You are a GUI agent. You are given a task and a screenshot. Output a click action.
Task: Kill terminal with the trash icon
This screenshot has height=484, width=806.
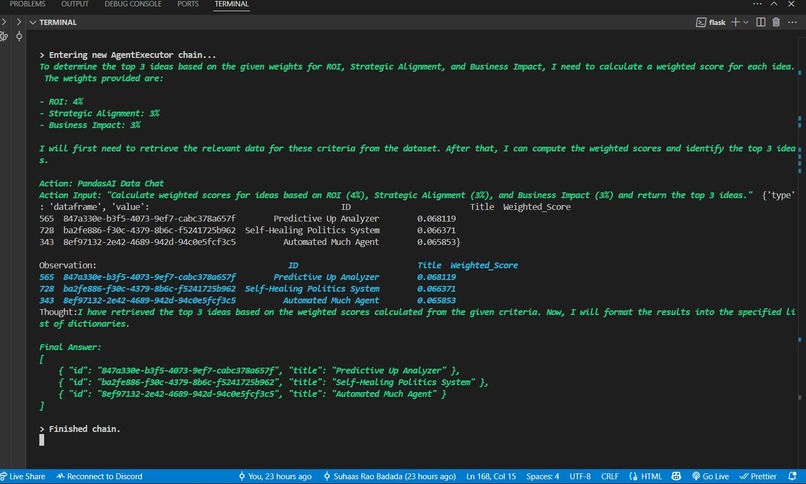click(776, 21)
